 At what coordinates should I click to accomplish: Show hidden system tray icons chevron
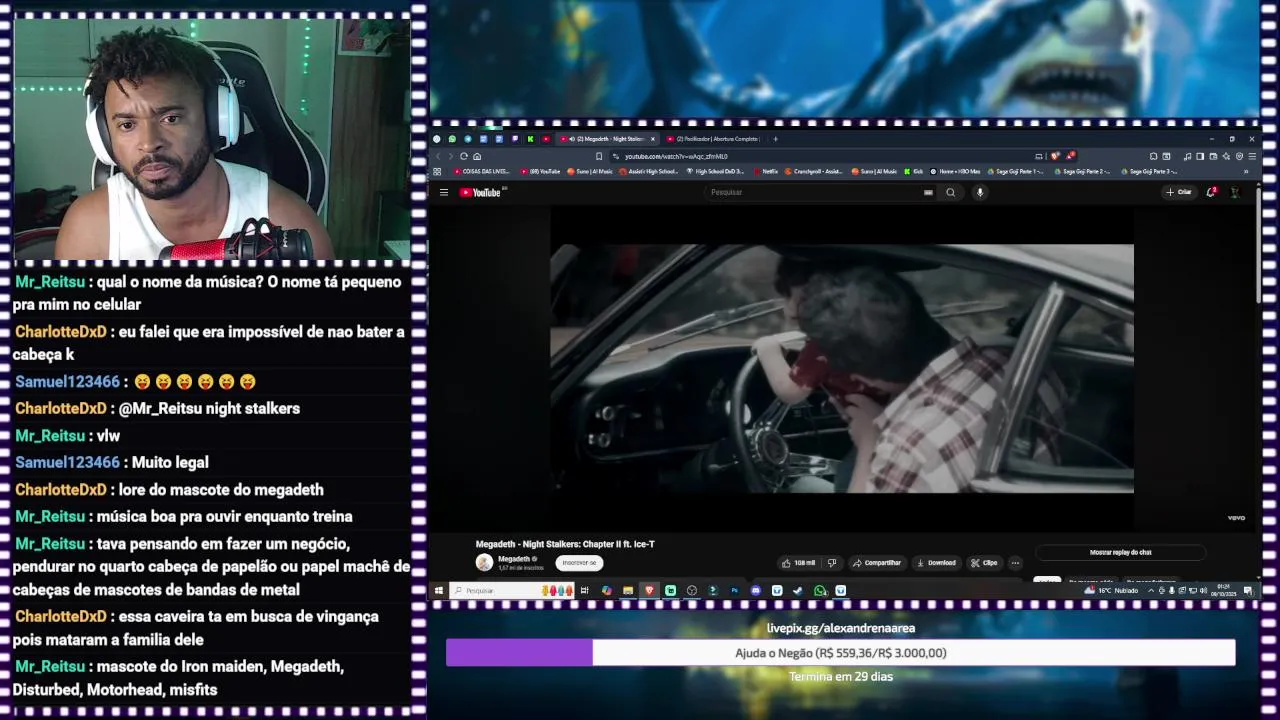[1150, 590]
